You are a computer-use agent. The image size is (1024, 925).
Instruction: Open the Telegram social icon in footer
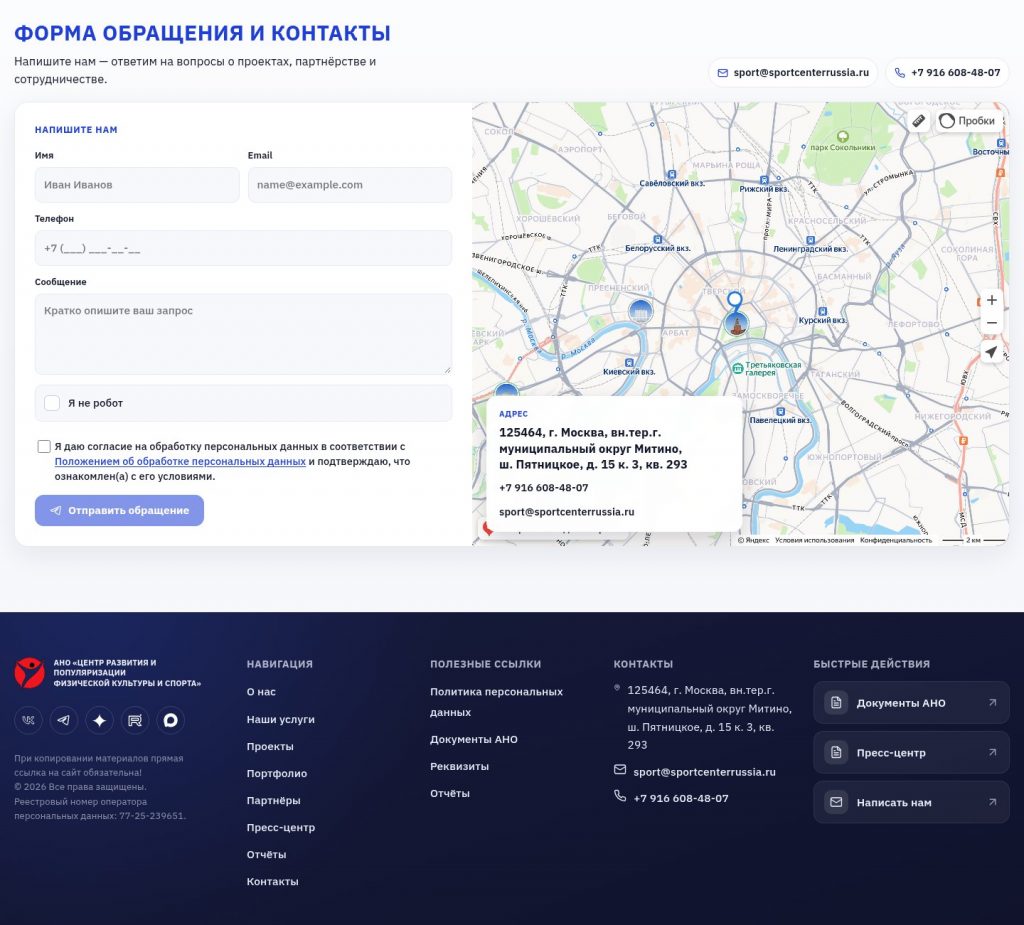point(63,720)
